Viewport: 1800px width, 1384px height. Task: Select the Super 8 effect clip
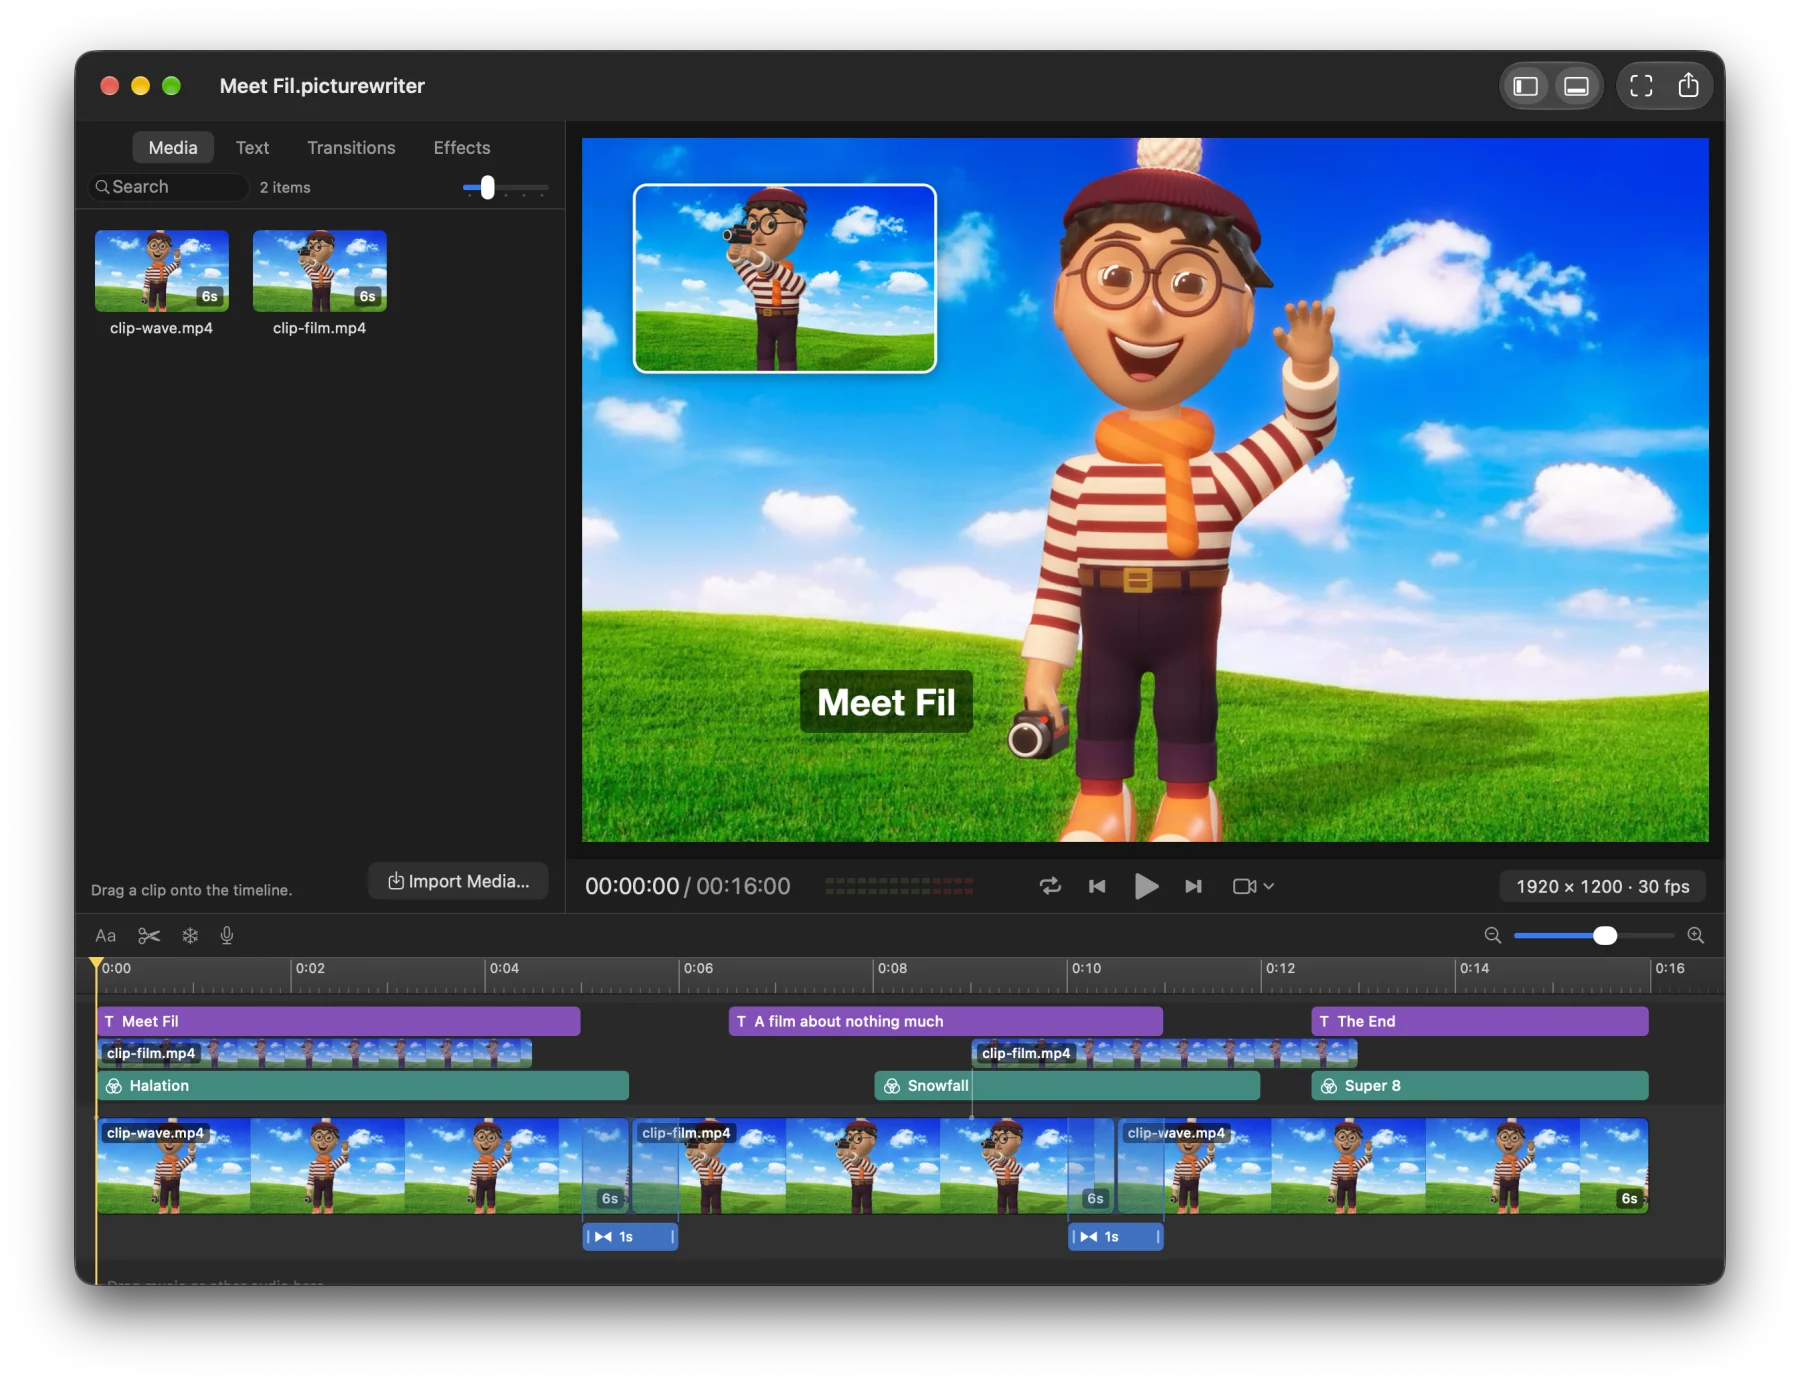click(1480, 1086)
